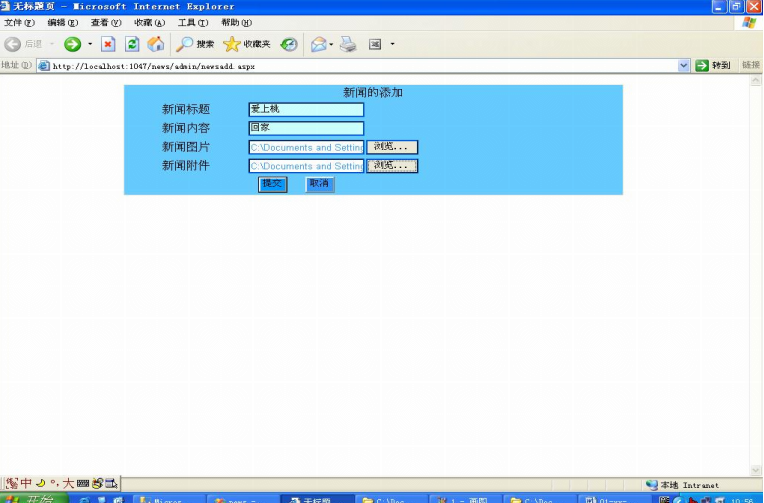This screenshot has height=503, width=764.
Task: Click the 新闻附件 file path field
Action: [306, 166]
